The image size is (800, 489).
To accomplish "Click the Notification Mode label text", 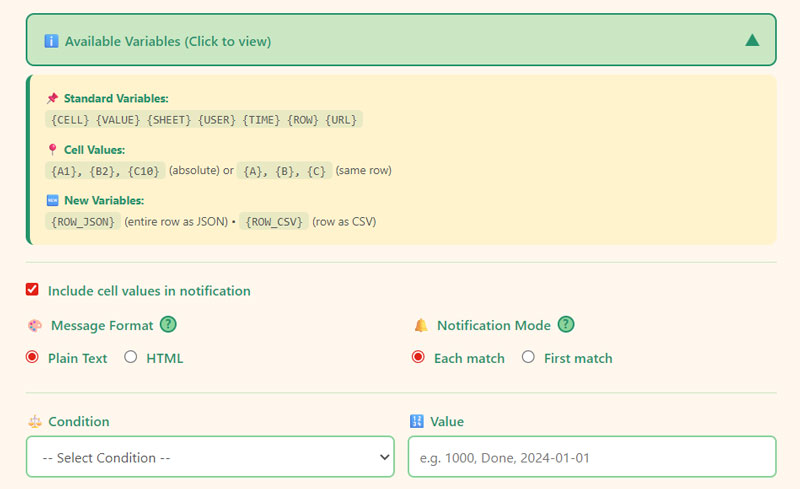I will click(x=494, y=326).
